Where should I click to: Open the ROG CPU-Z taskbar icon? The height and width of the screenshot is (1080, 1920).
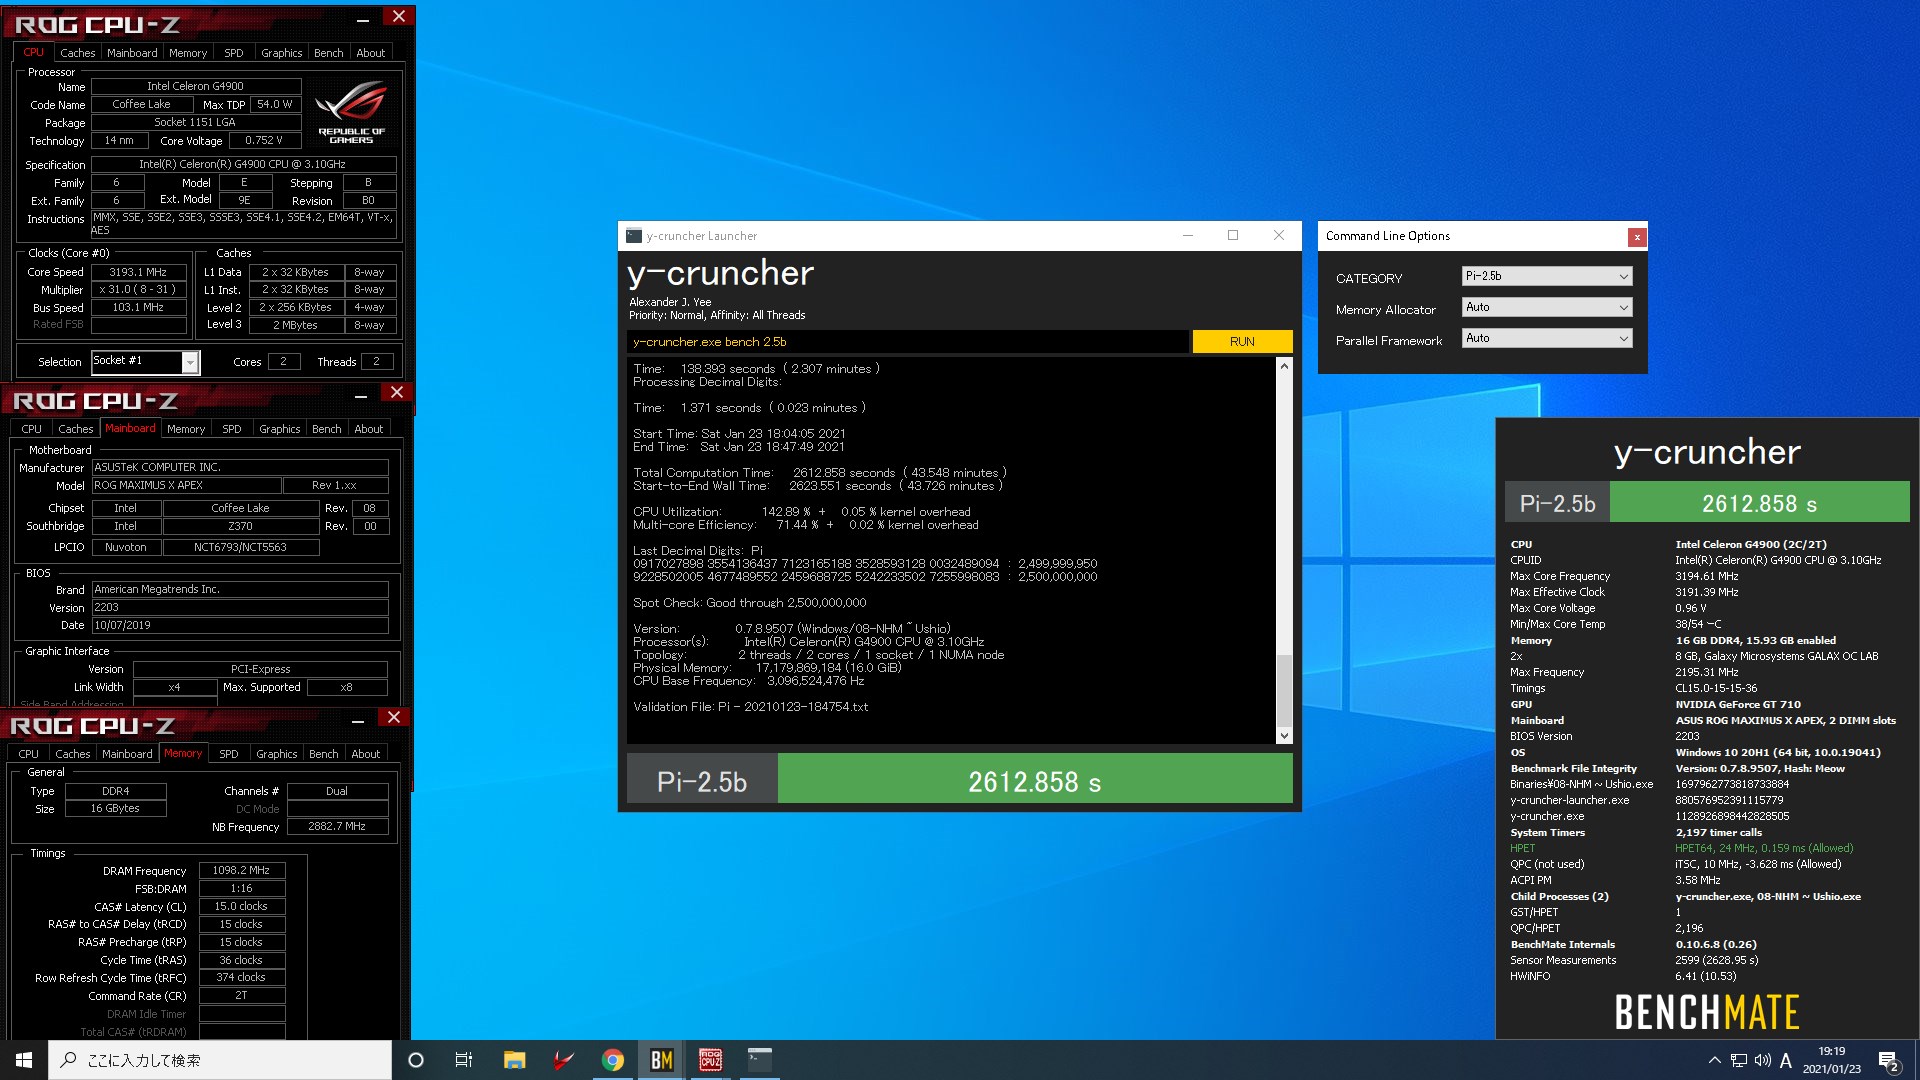click(x=711, y=1060)
